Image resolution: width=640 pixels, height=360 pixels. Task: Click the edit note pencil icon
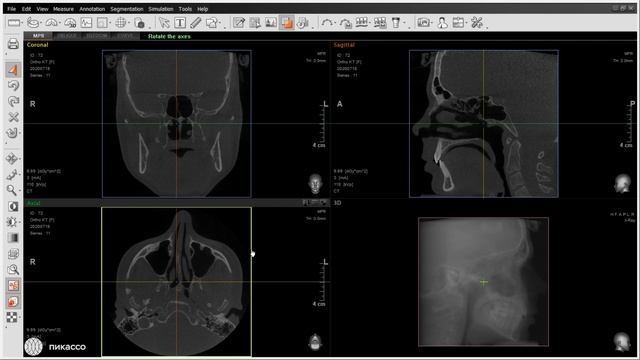[239, 23]
